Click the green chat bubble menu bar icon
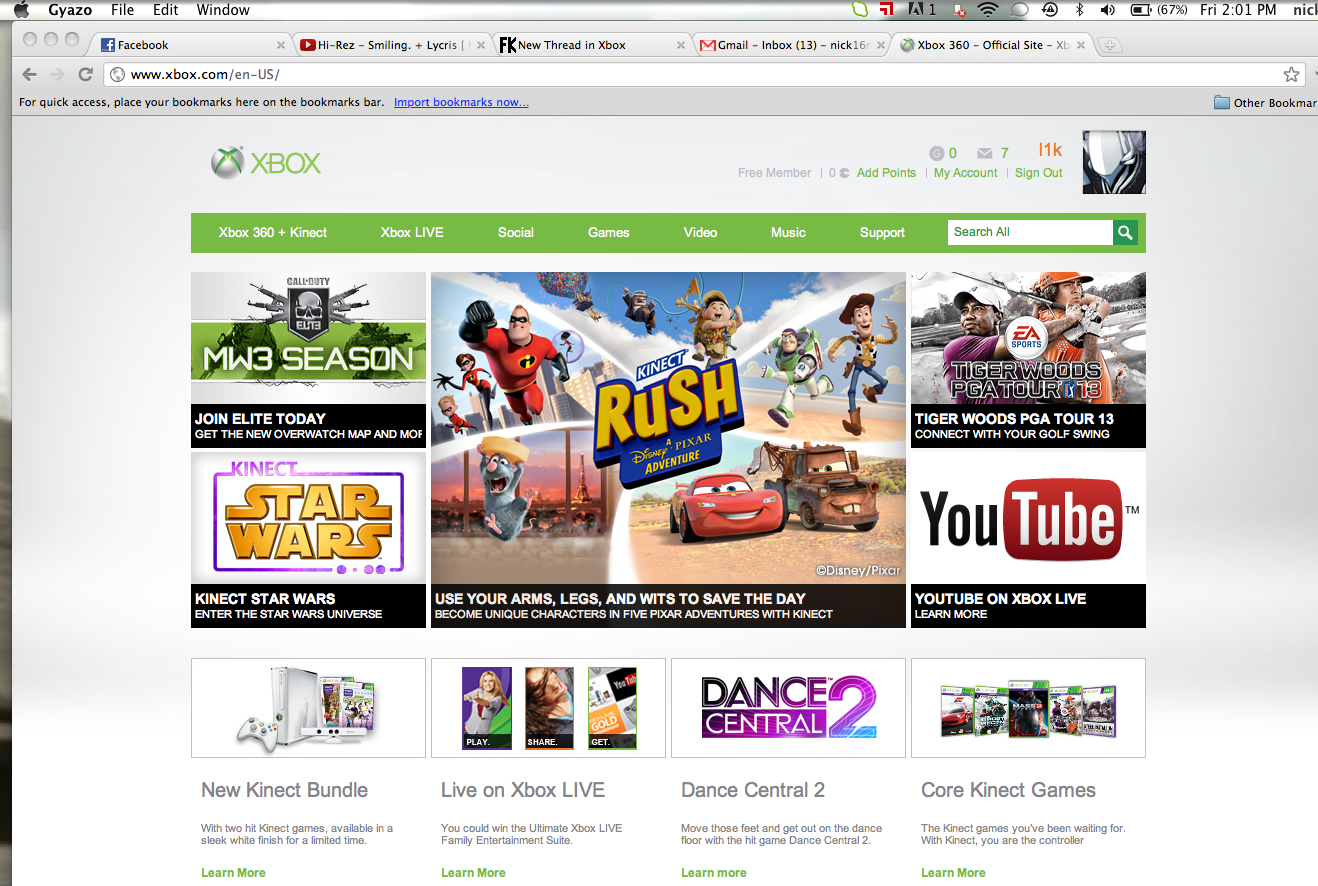The image size is (1318, 886). click(860, 10)
